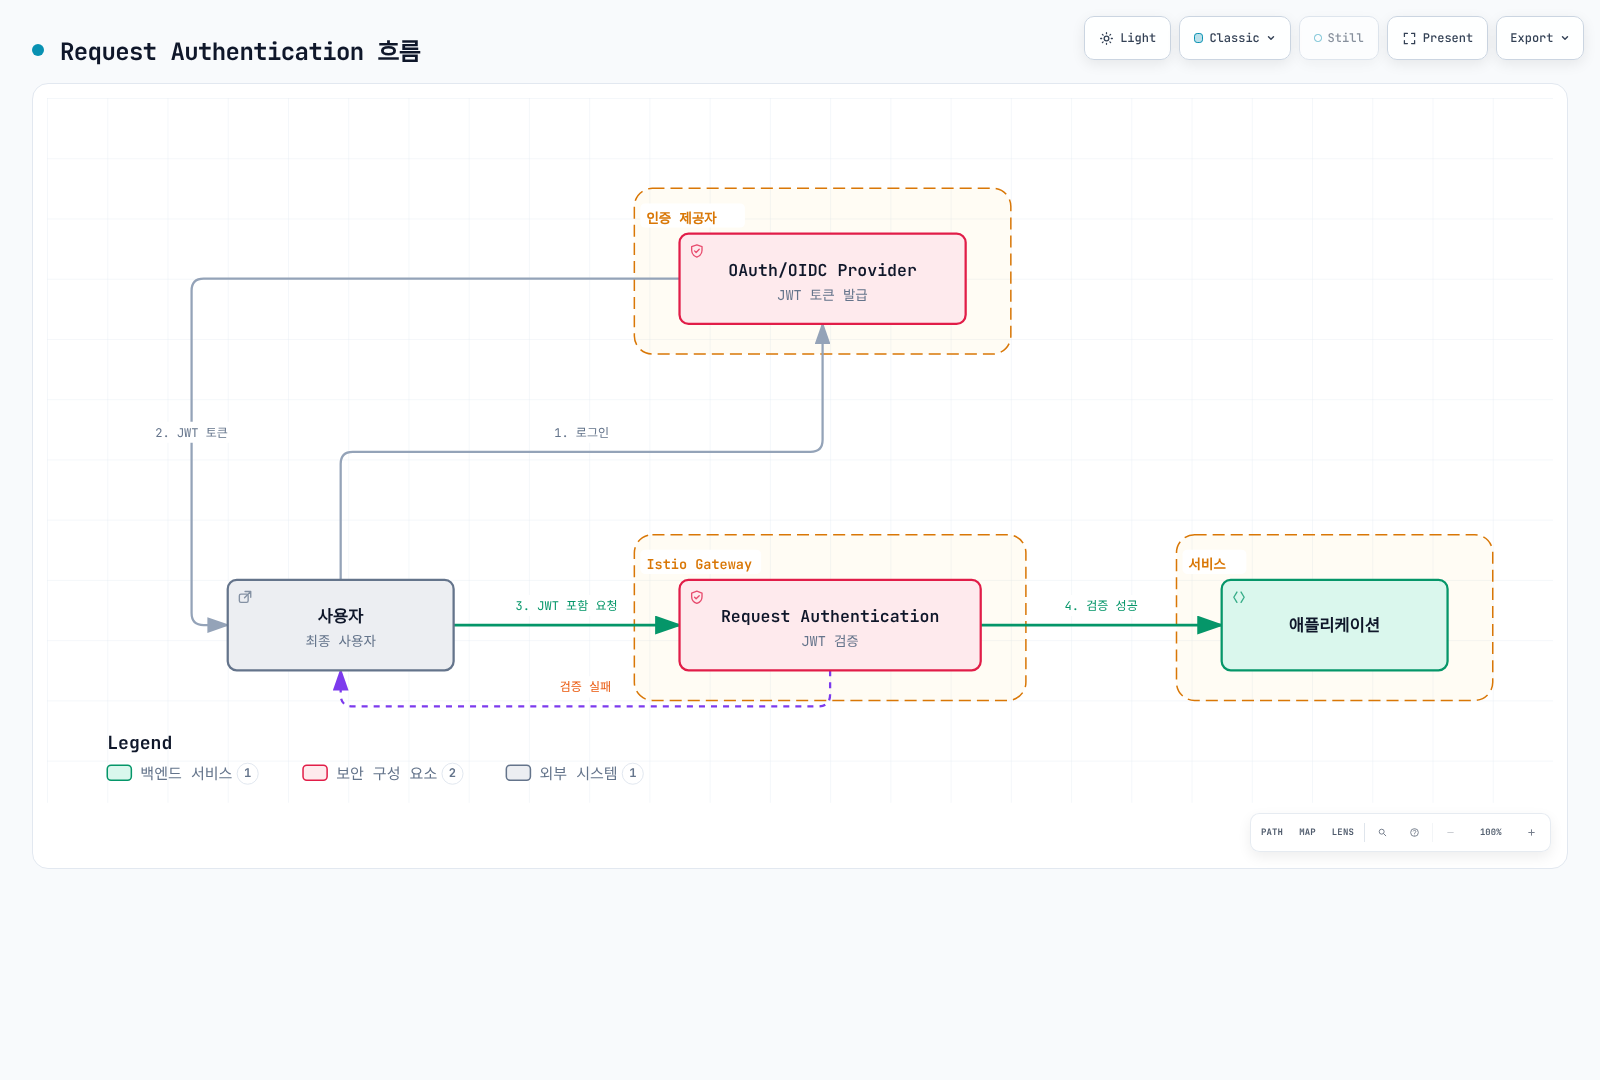Click the '1. 로그인' edge label

tap(581, 433)
